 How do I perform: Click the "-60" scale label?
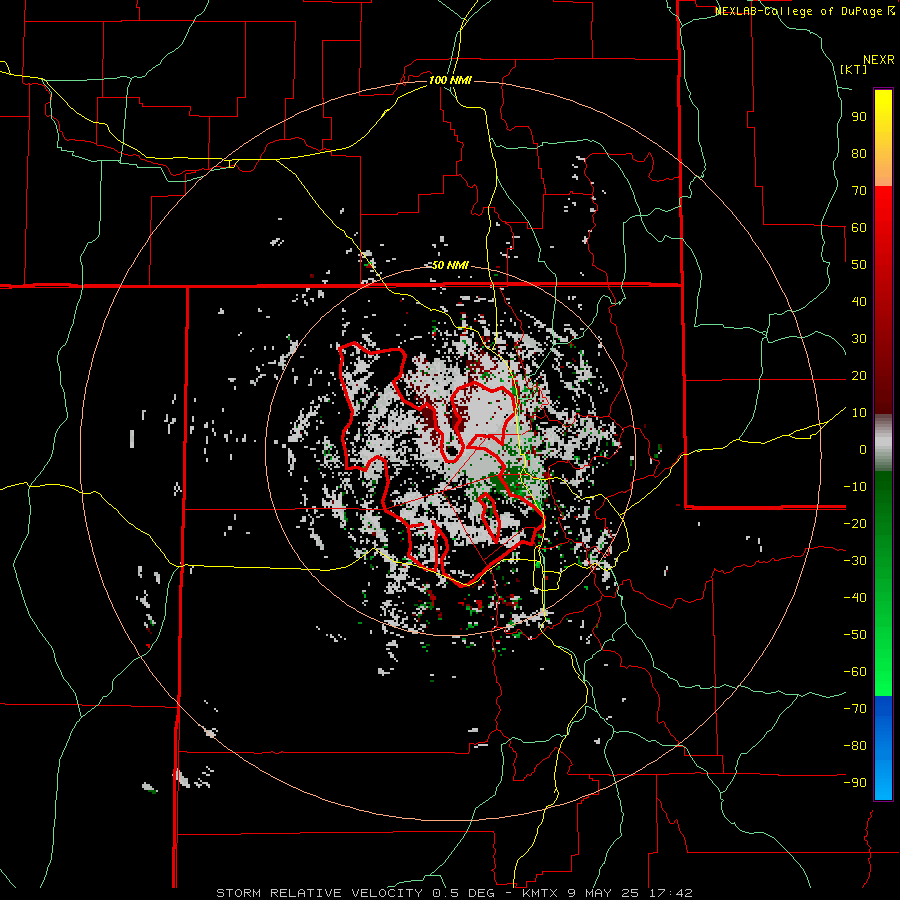(x=855, y=672)
